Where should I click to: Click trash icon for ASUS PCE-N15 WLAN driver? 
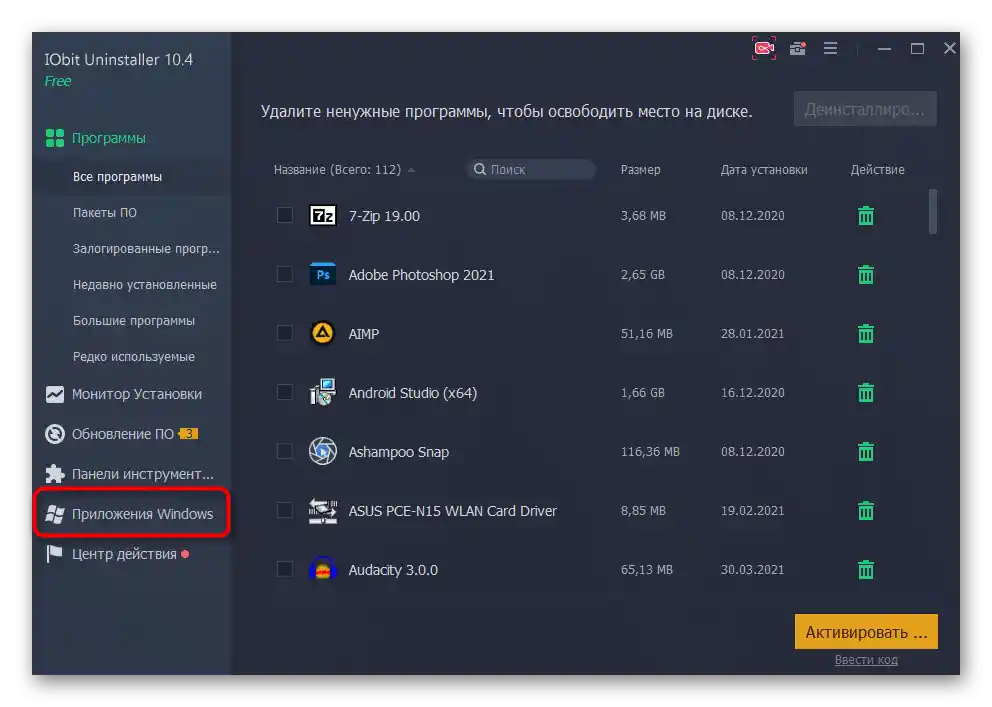pos(865,510)
